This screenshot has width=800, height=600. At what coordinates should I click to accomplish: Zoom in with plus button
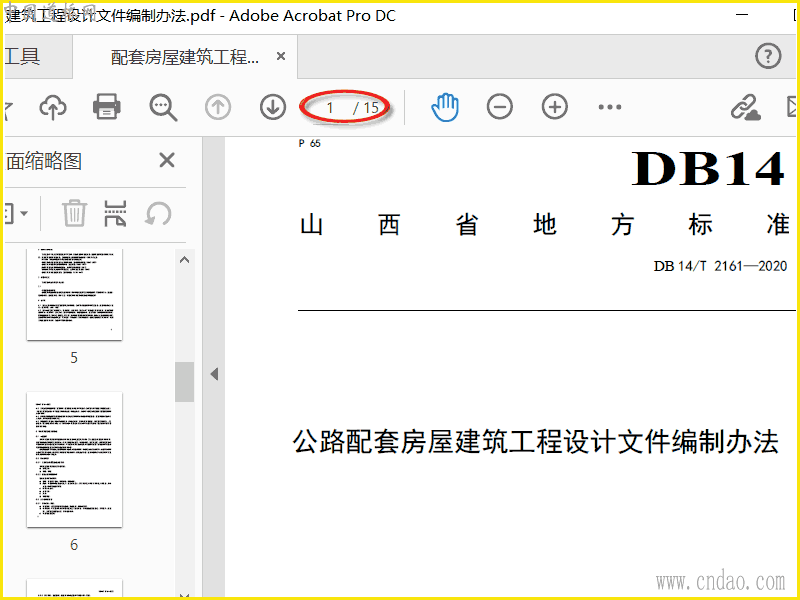click(555, 107)
